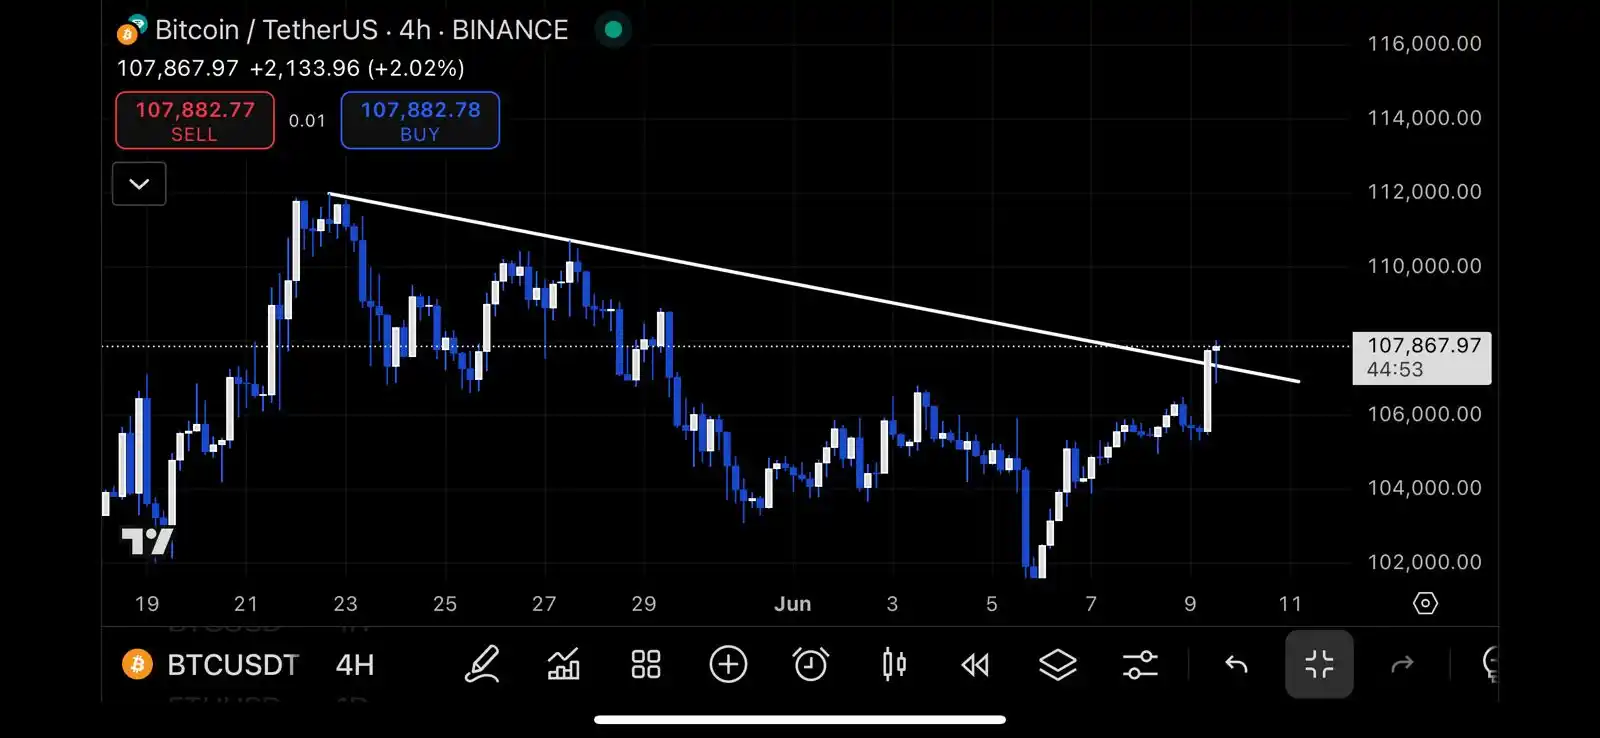Click the 106,000.00 price axis label
Image resolution: width=1600 pixels, height=738 pixels.
1424,414
